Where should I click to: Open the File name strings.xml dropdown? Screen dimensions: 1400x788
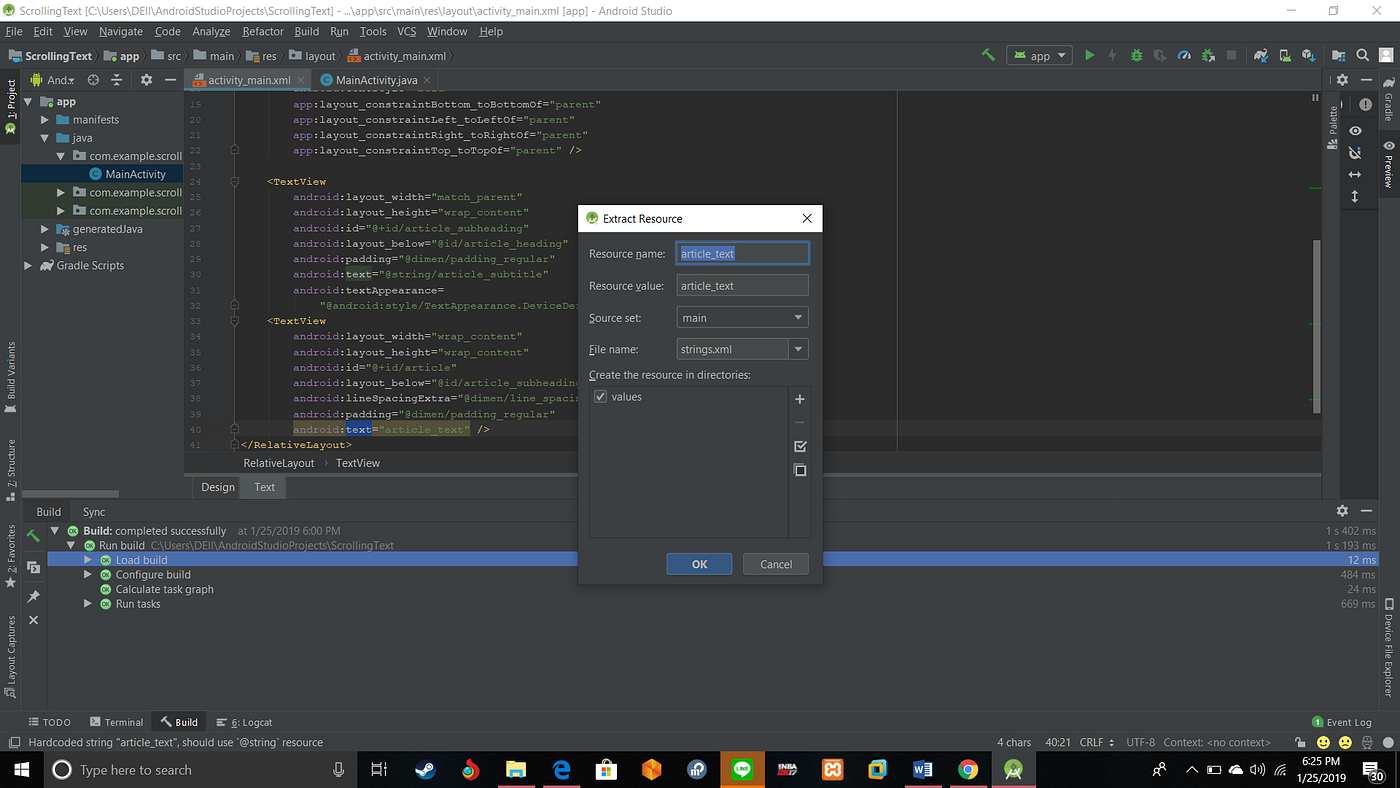(x=797, y=348)
